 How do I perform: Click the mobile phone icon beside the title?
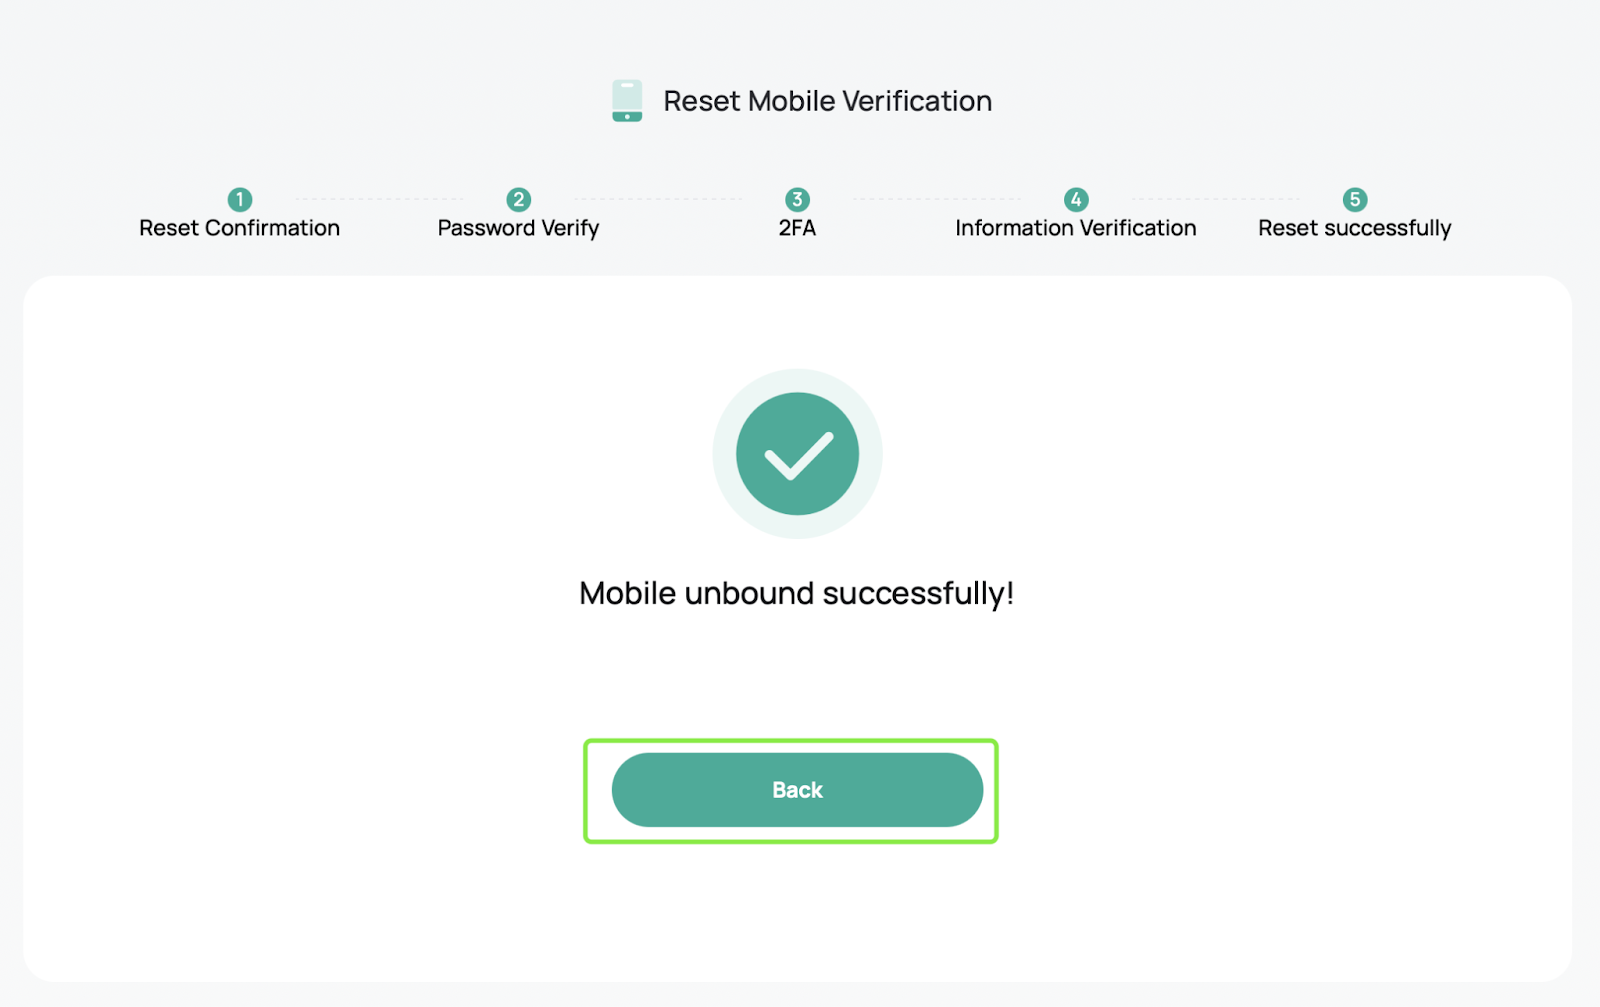(627, 101)
